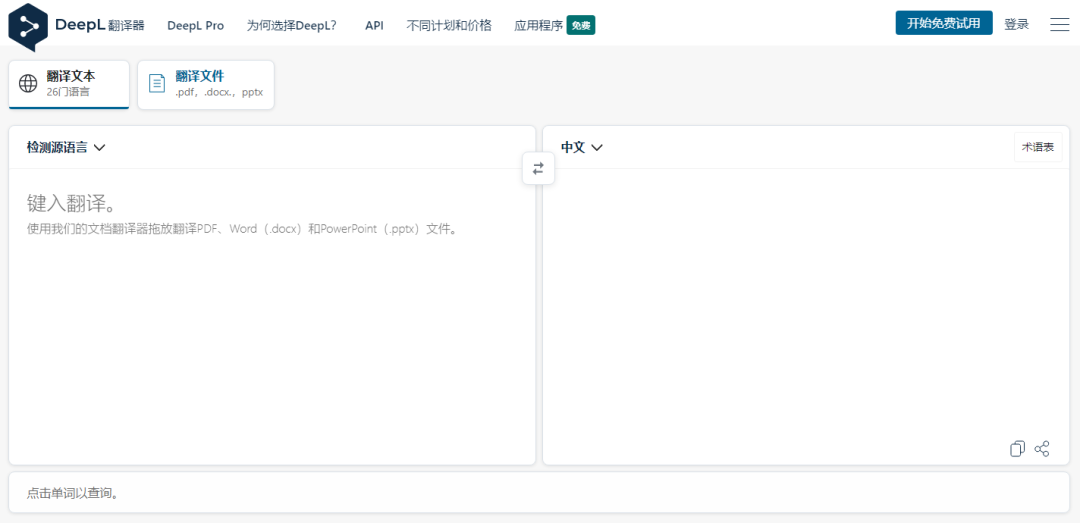This screenshot has width=1080, height=523.
Task: Click the globe icon in 翻译文本 tab
Action: pyautogui.click(x=28, y=83)
